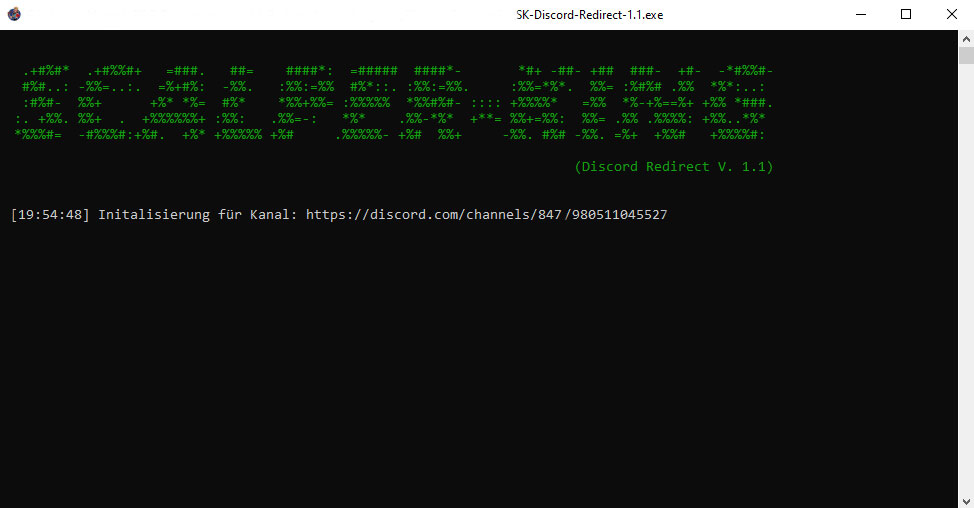The height and width of the screenshot is (508, 974).
Task: Click the "(Discord Redirect V. 1.1)" version text
Action: click(674, 166)
